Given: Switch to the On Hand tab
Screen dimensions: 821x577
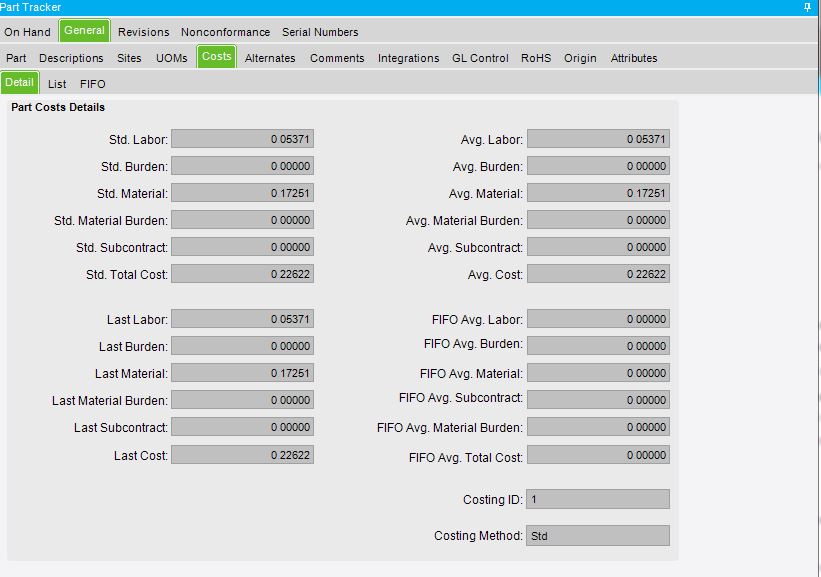Looking at the screenshot, I should [x=27, y=32].
